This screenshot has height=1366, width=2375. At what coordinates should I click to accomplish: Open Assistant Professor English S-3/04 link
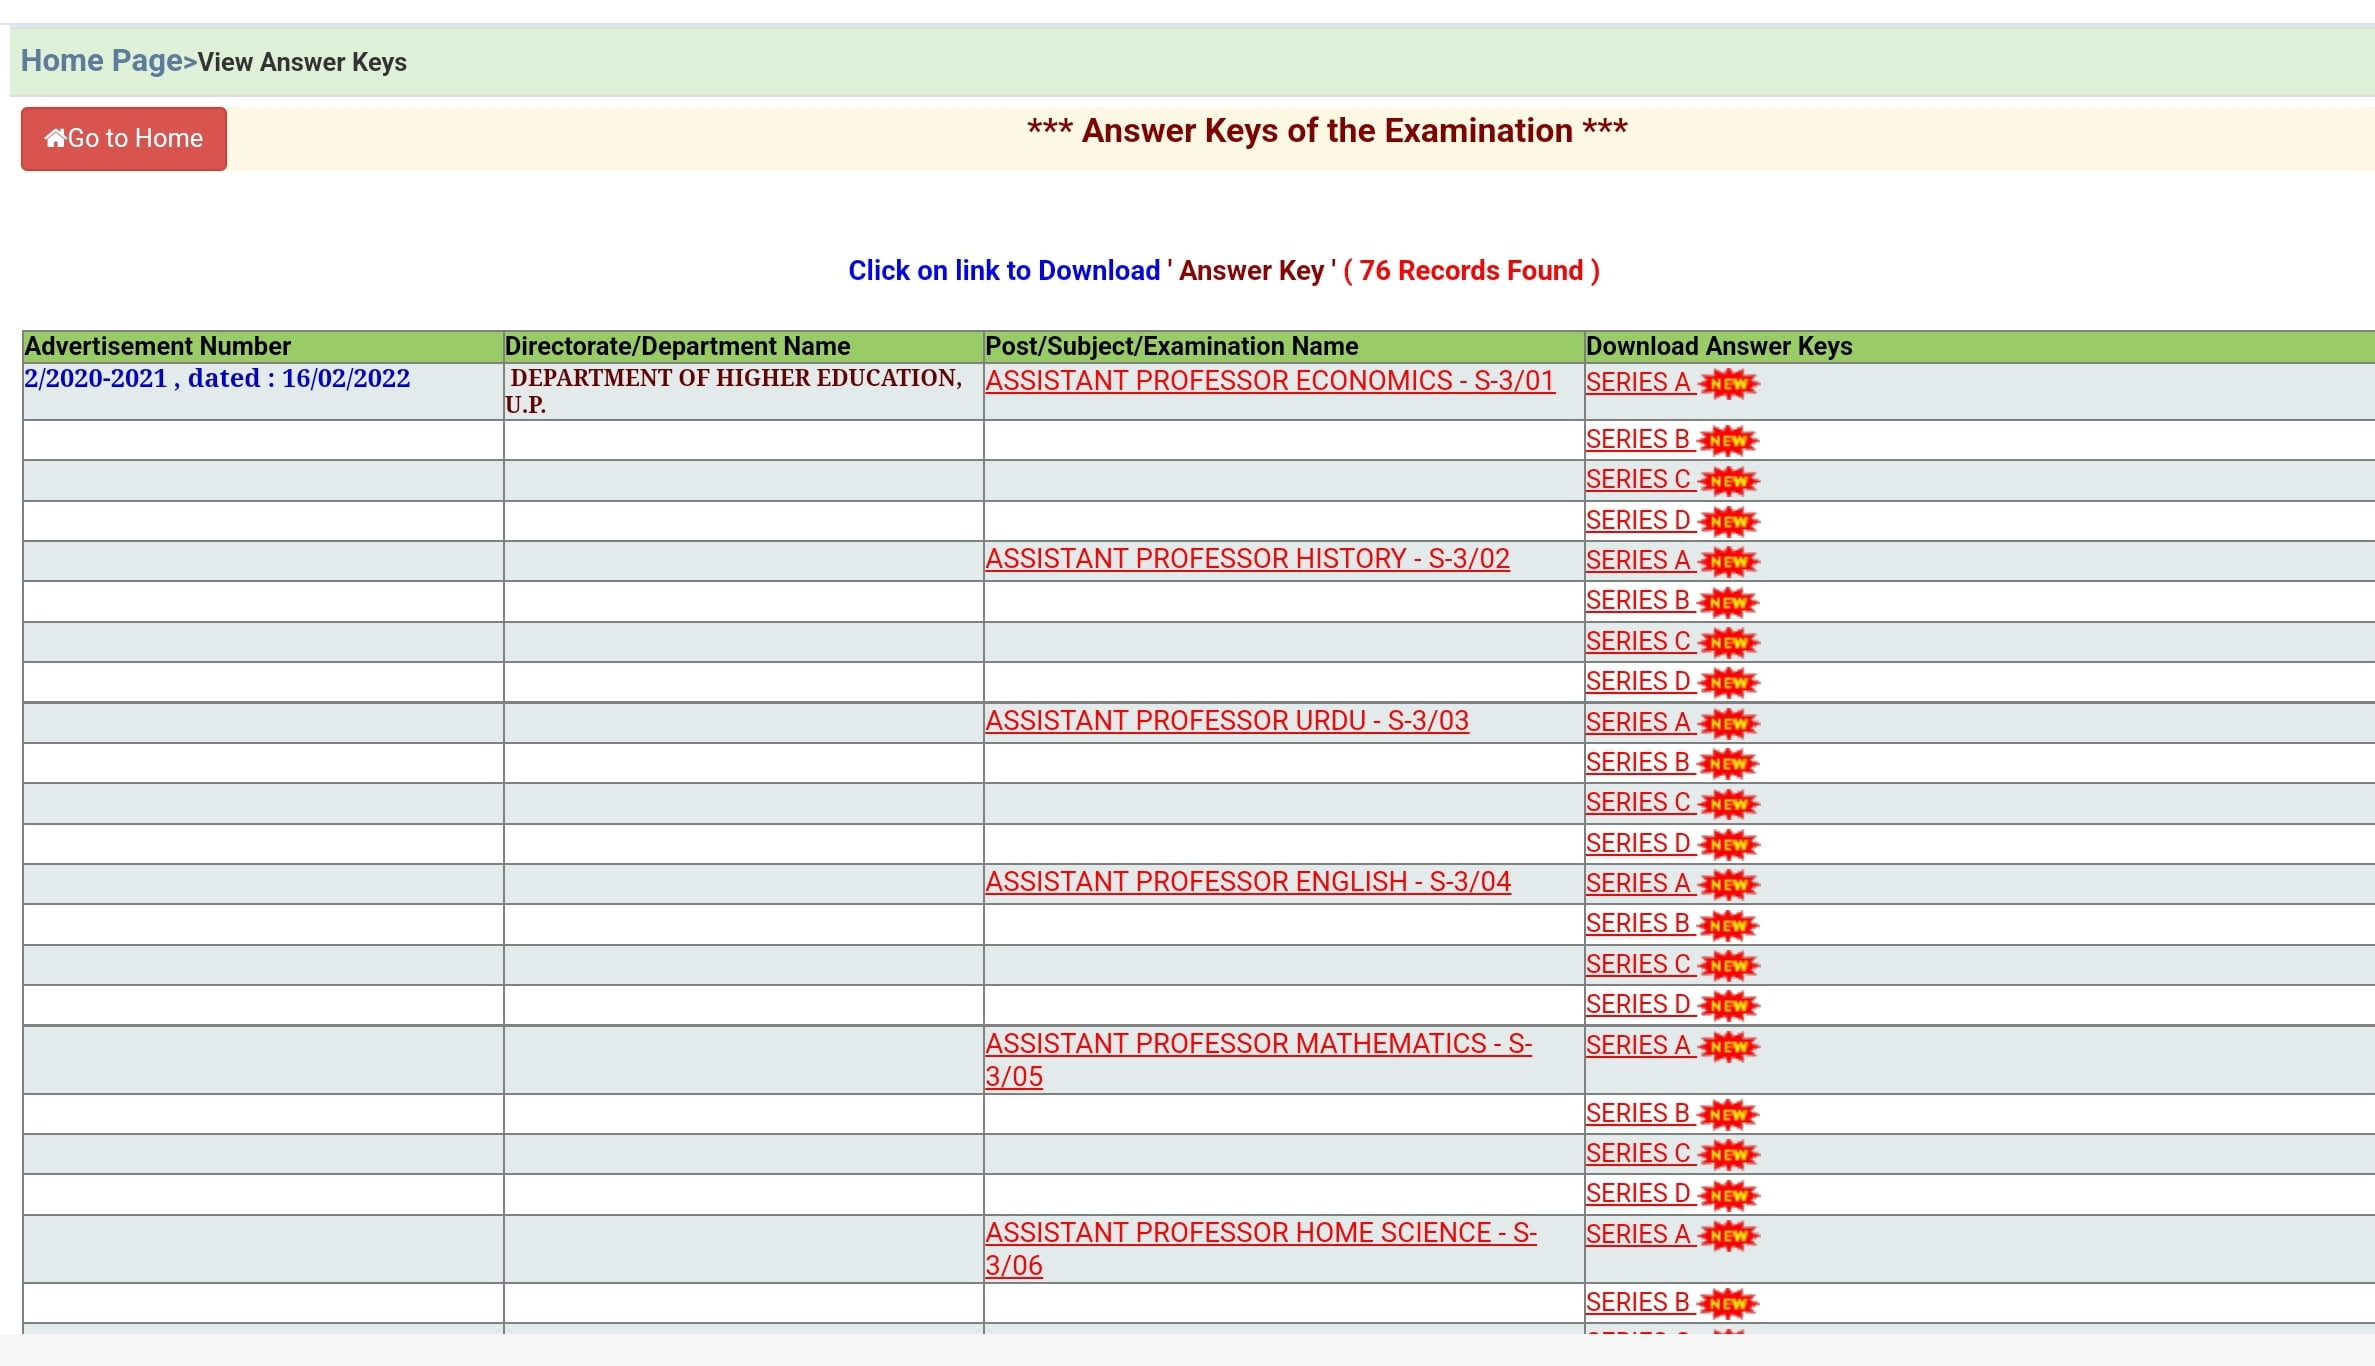(1247, 882)
